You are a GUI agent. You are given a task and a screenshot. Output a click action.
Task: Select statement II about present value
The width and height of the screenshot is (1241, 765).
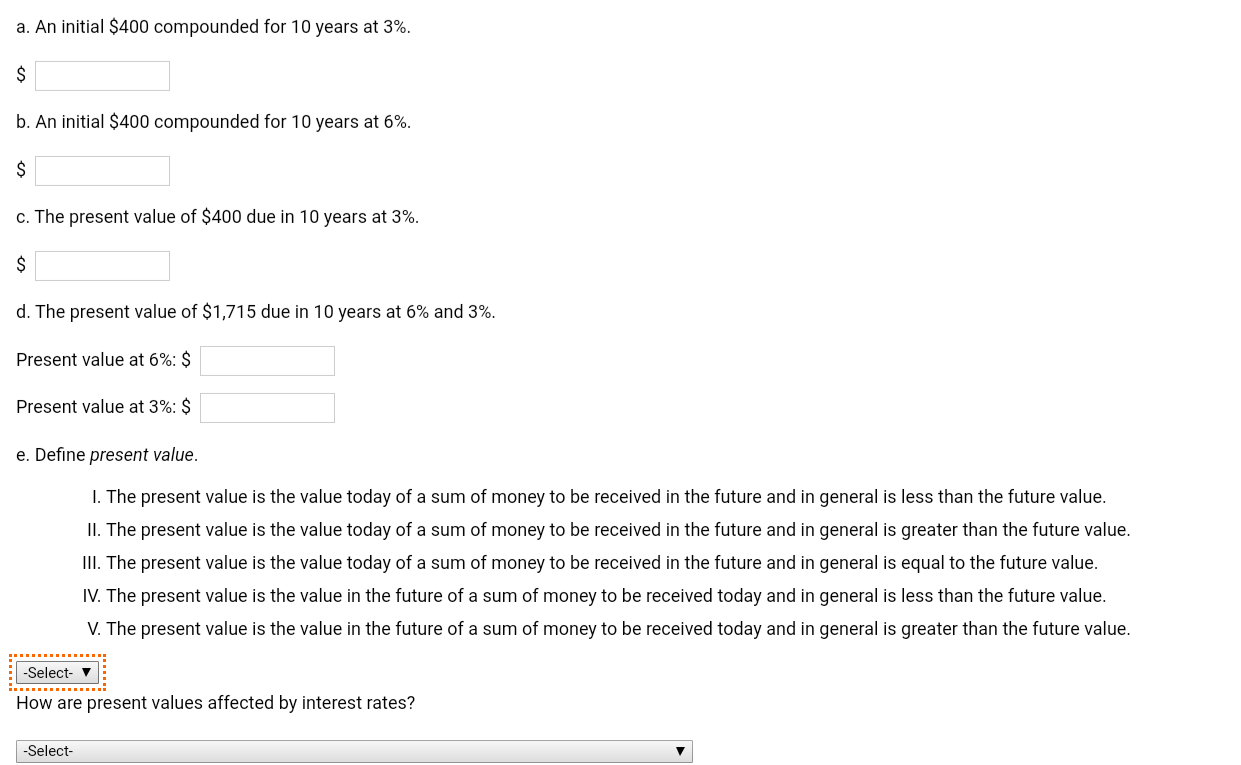(610, 529)
